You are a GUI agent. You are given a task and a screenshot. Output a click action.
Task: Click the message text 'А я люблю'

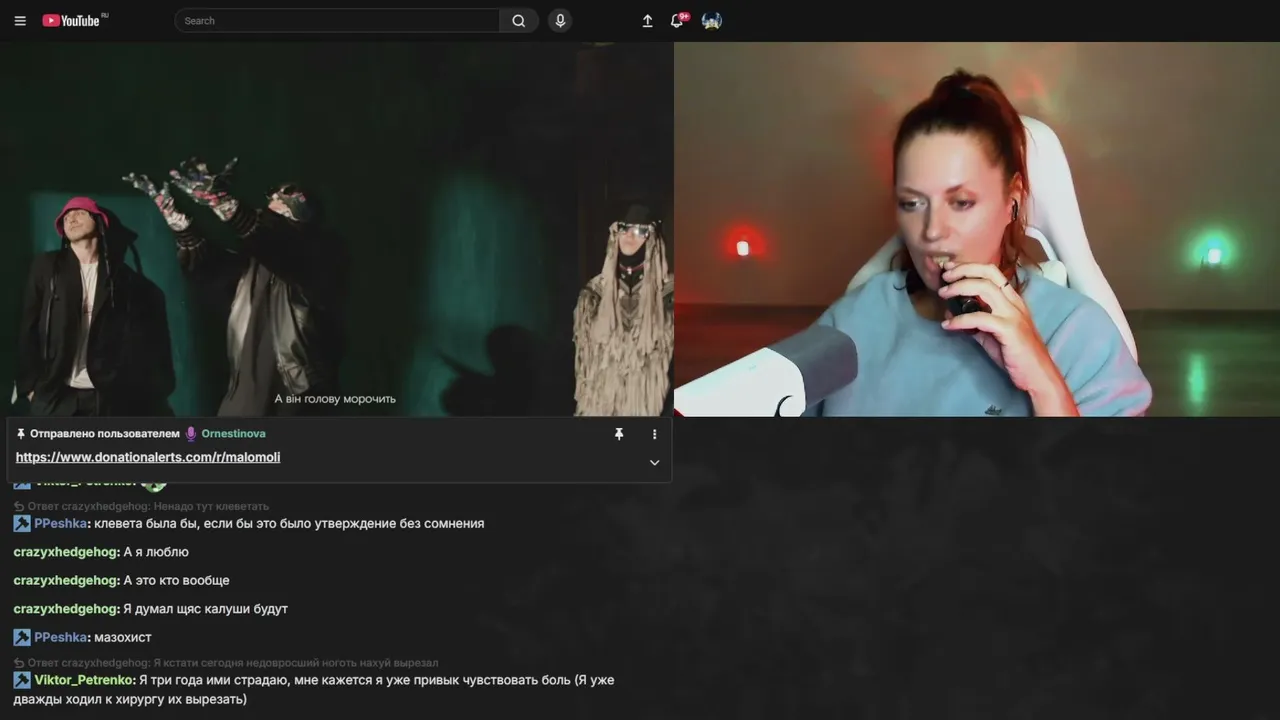(156, 552)
